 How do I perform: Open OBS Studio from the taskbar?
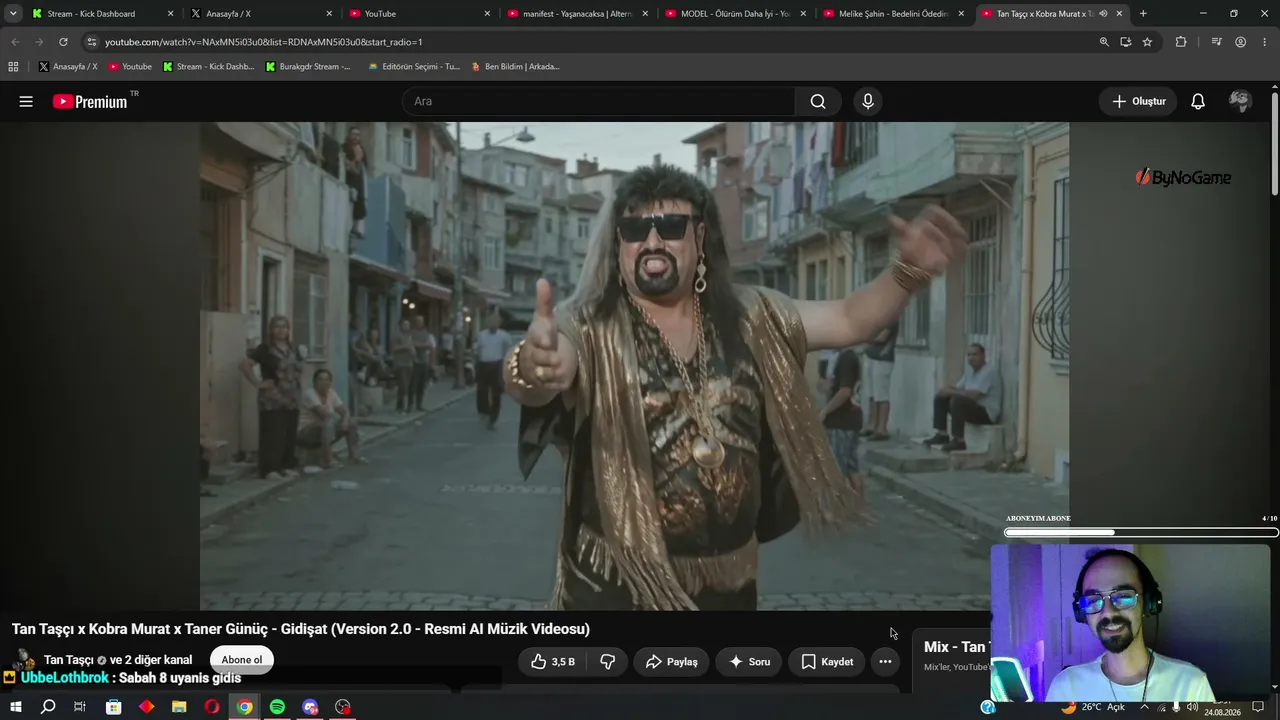tap(343, 707)
